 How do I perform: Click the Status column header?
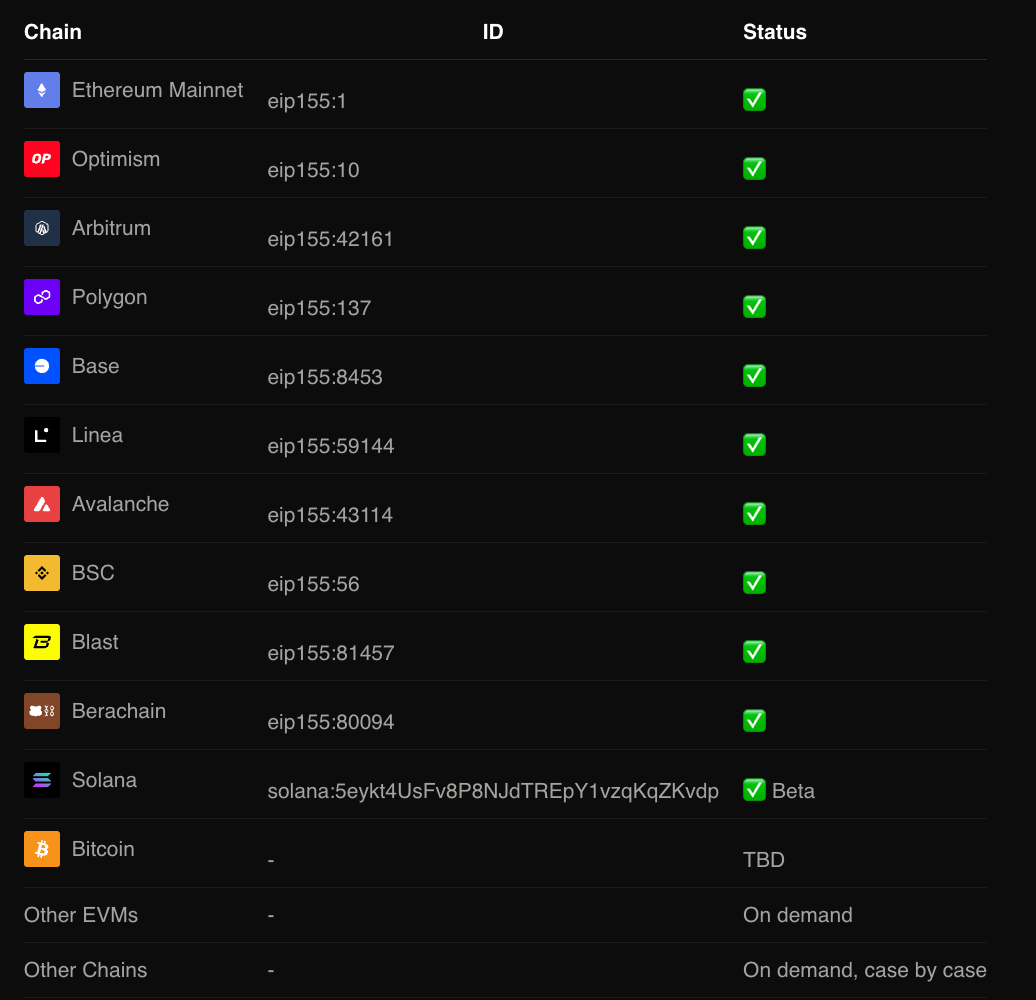(774, 32)
